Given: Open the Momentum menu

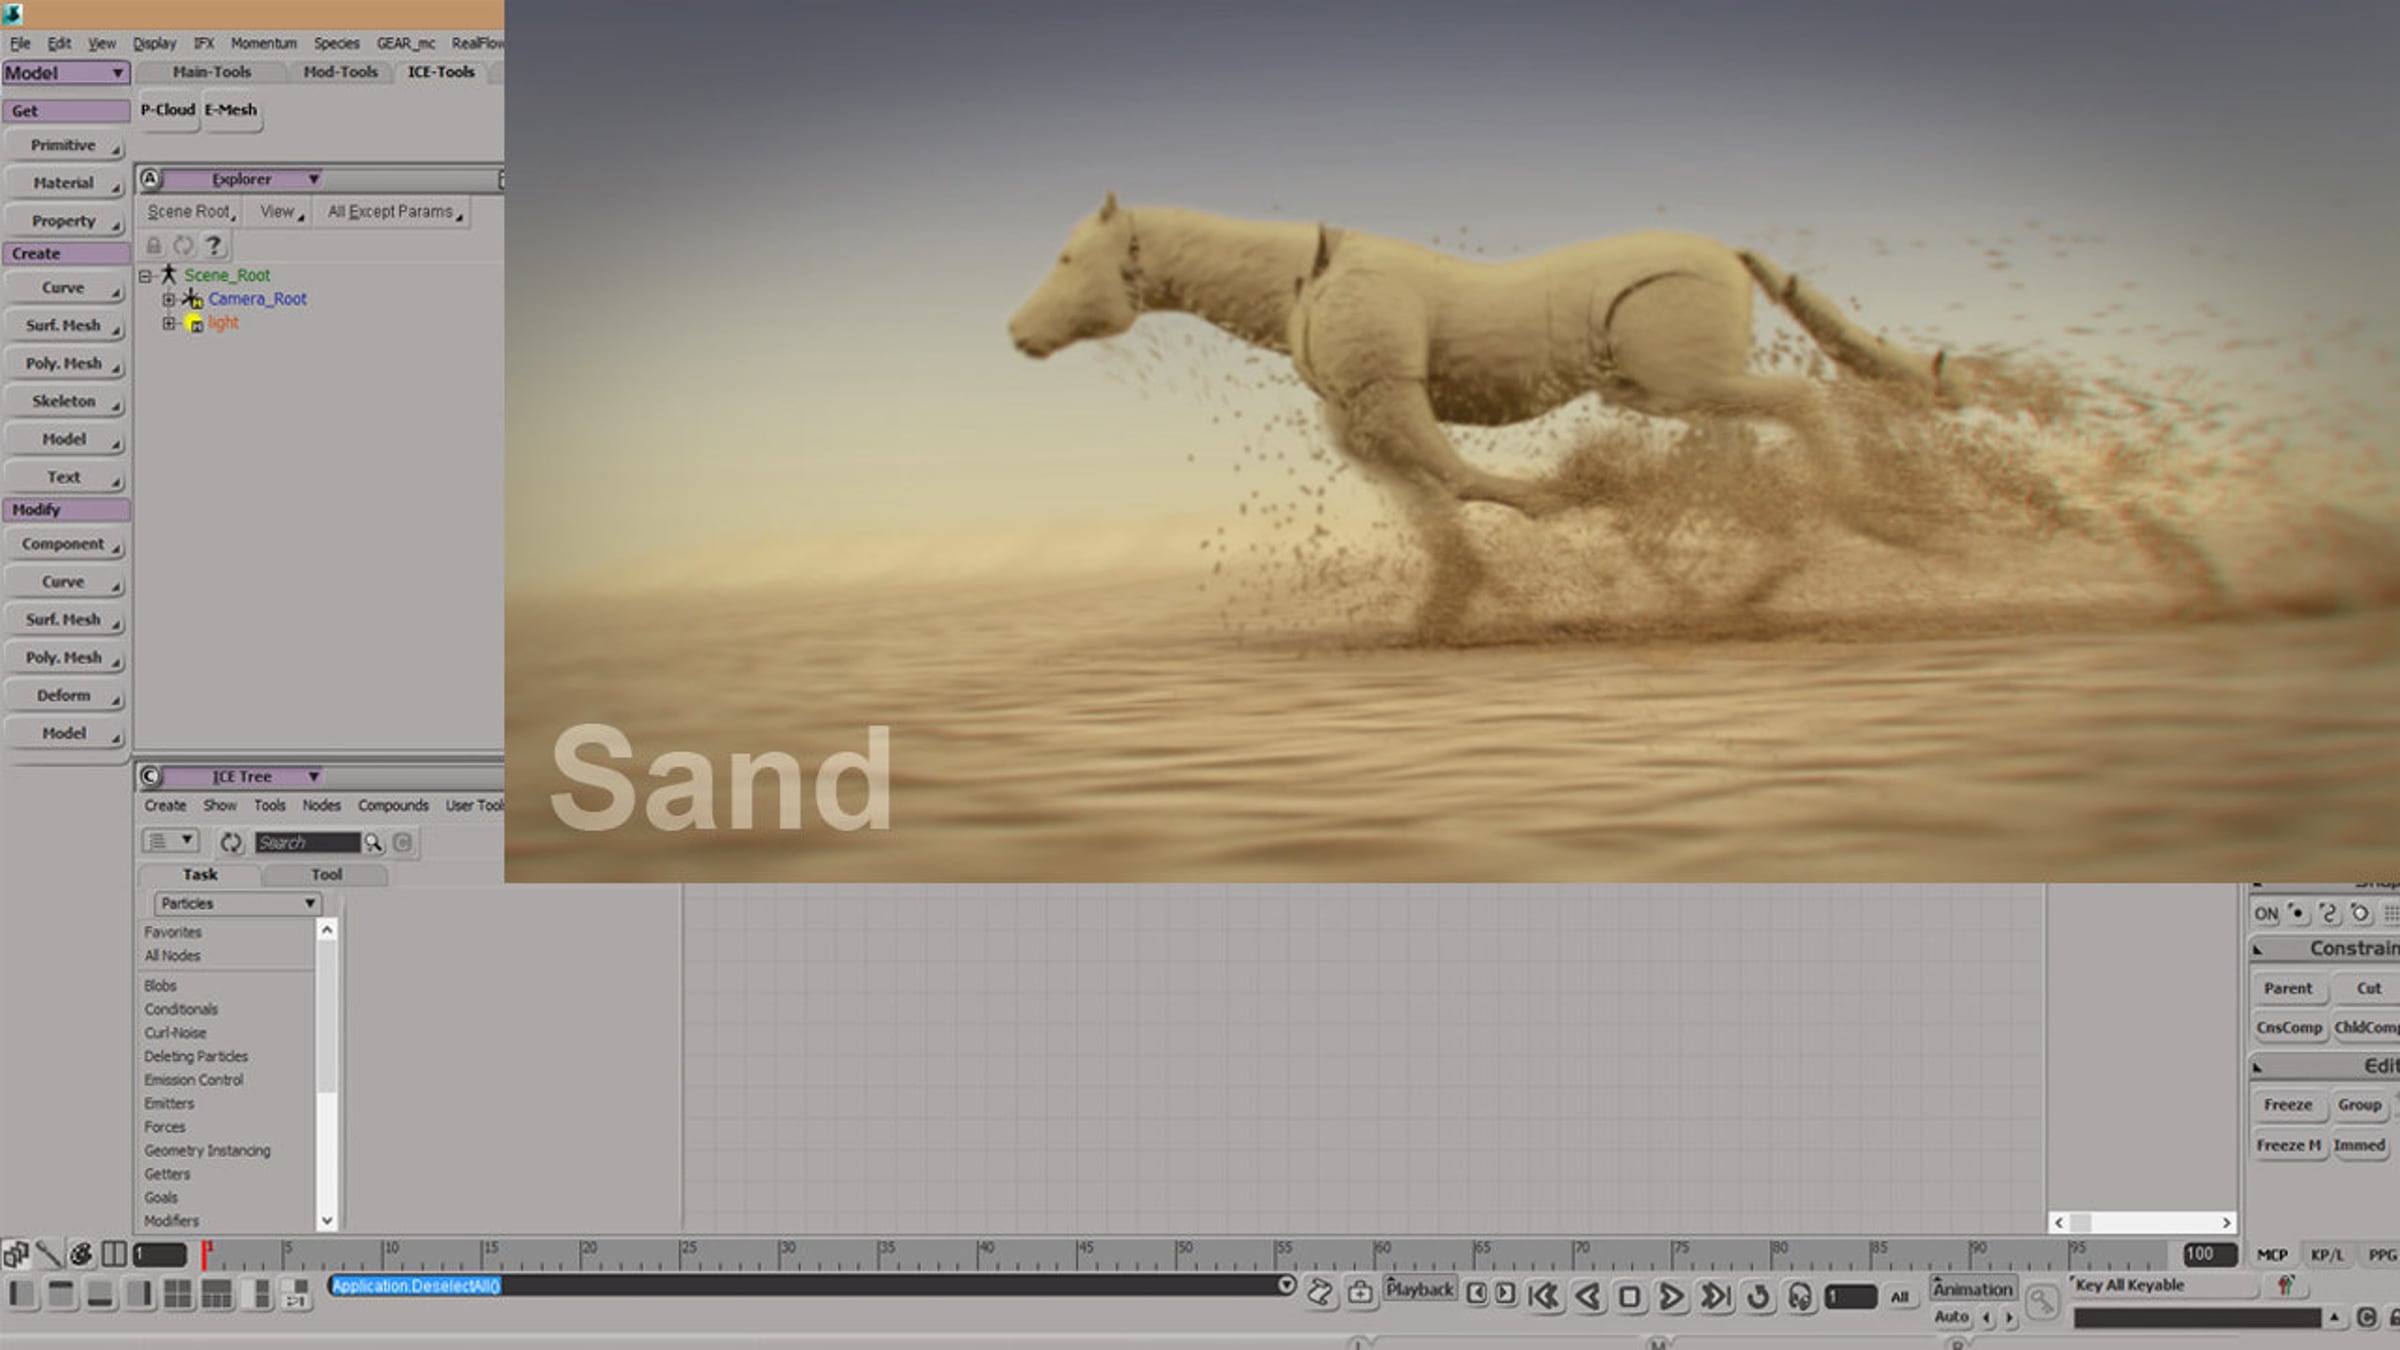Looking at the screenshot, I should (264, 43).
